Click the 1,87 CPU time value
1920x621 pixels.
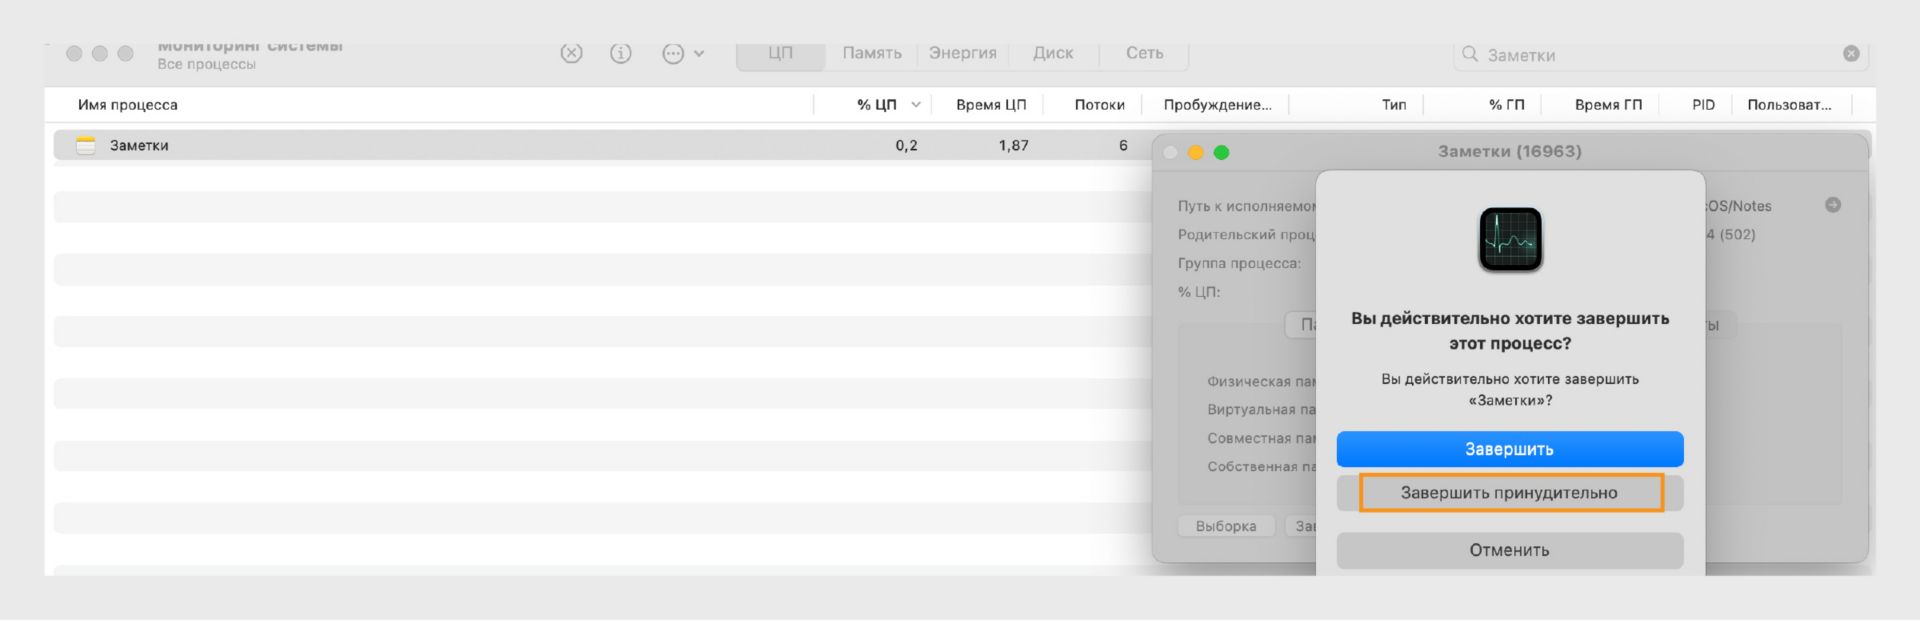(x=1013, y=145)
